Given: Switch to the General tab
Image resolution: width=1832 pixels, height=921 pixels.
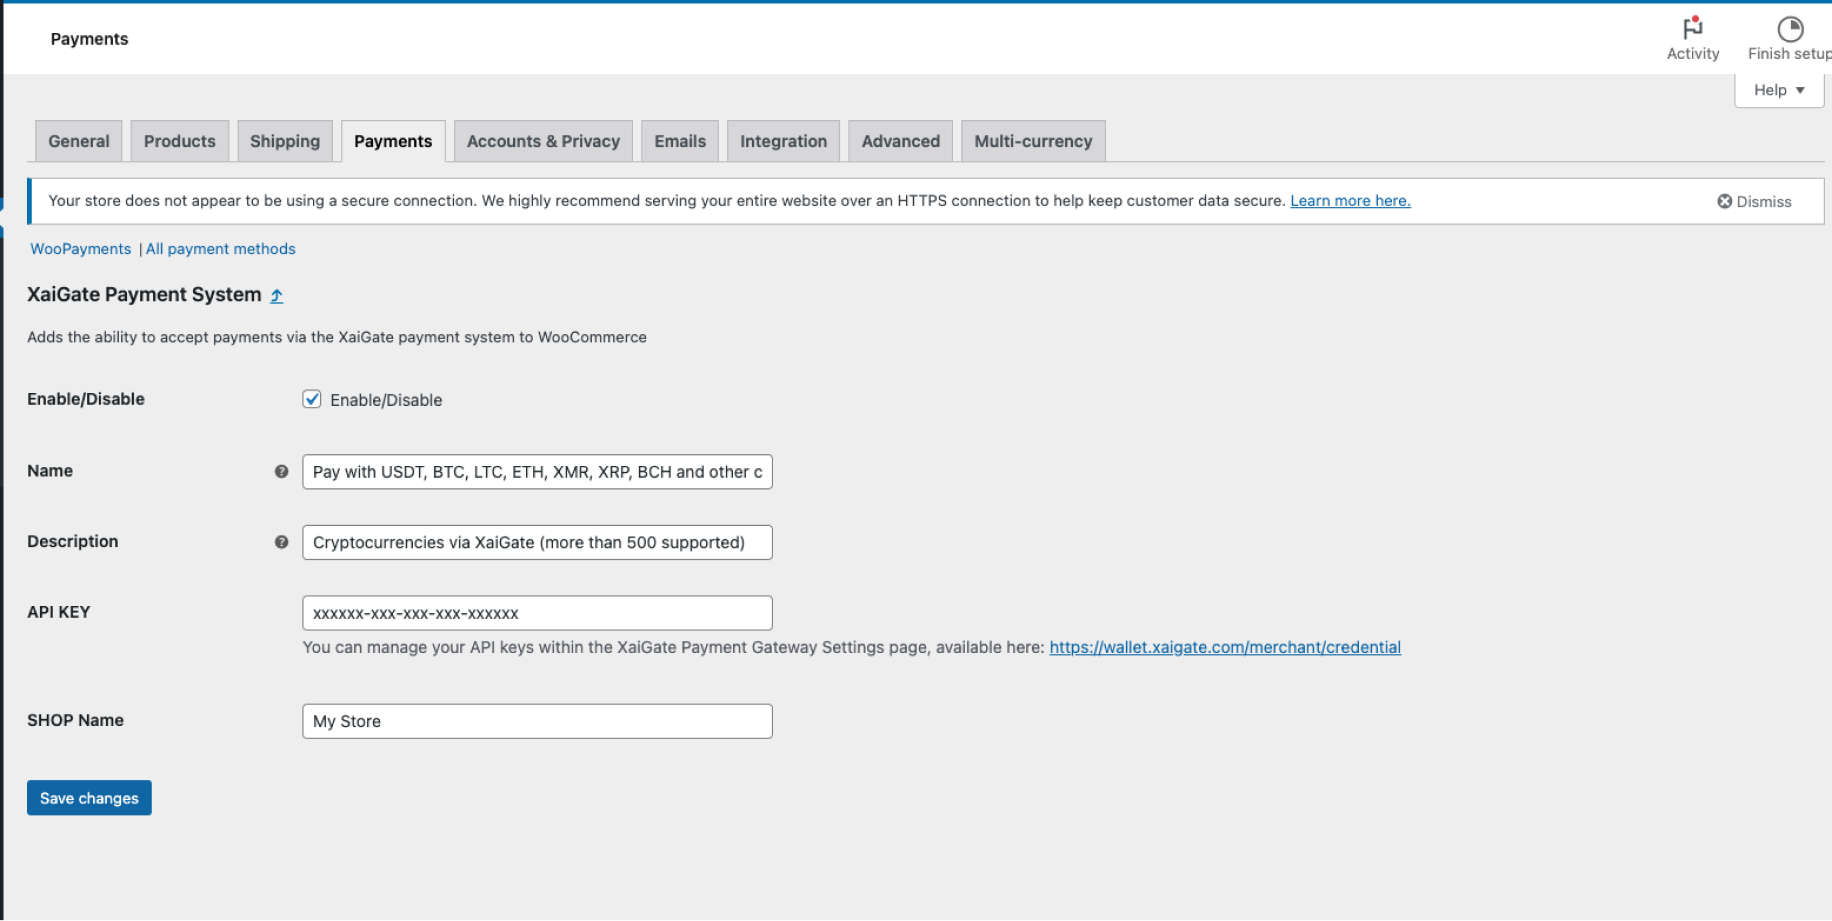Looking at the screenshot, I should 78,141.
